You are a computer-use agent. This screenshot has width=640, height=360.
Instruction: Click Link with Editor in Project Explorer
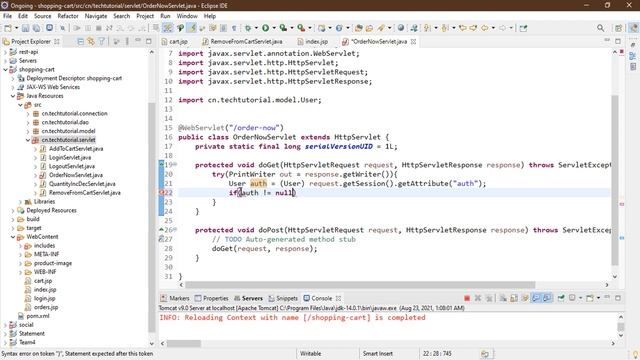(x=91, y=41)
